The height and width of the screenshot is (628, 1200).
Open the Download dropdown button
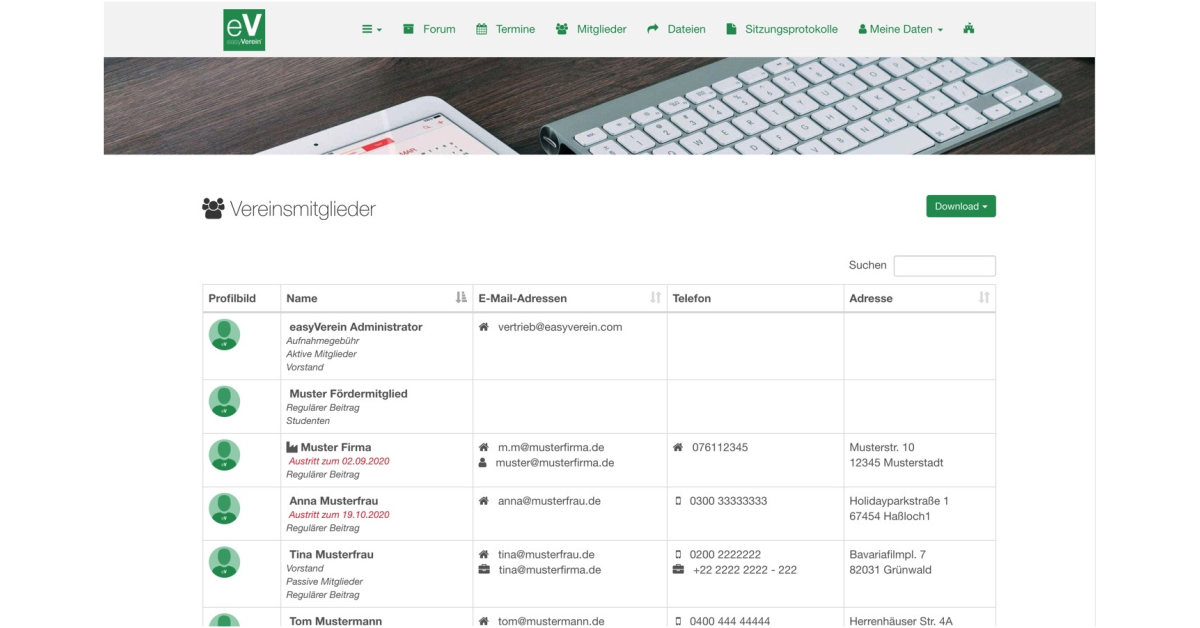point(961,206)
